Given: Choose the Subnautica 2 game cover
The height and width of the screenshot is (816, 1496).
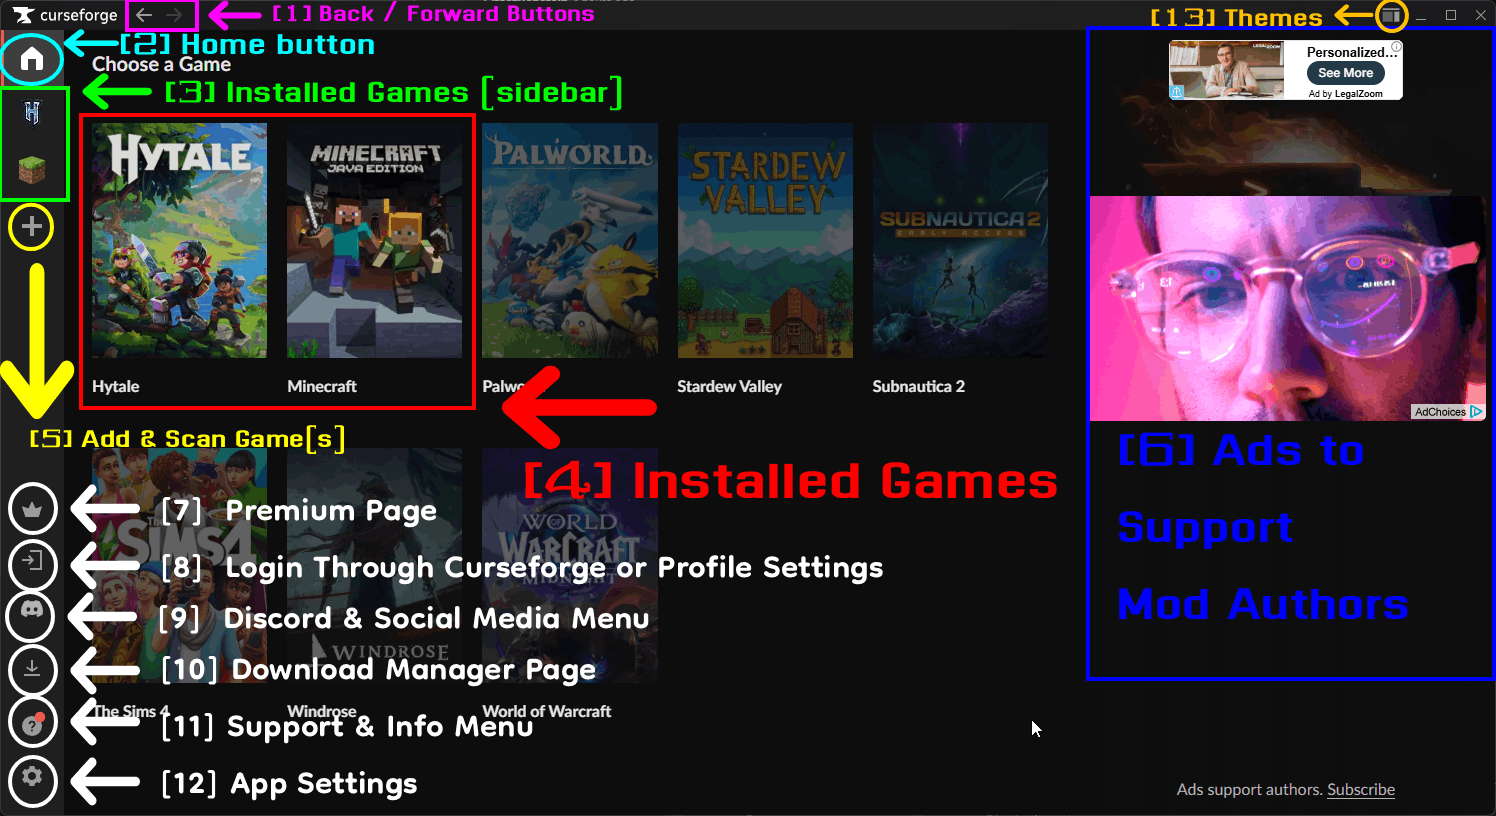Looking at the screenshot, I should coord(960,241).
